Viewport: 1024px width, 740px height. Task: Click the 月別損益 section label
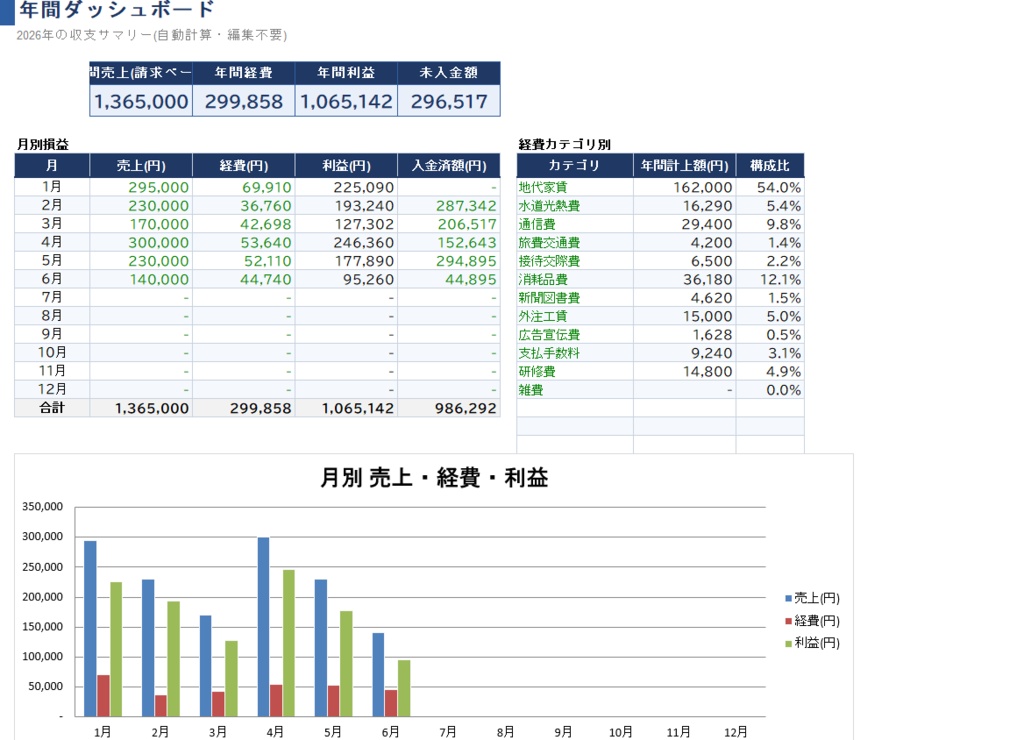click(42, 144)
